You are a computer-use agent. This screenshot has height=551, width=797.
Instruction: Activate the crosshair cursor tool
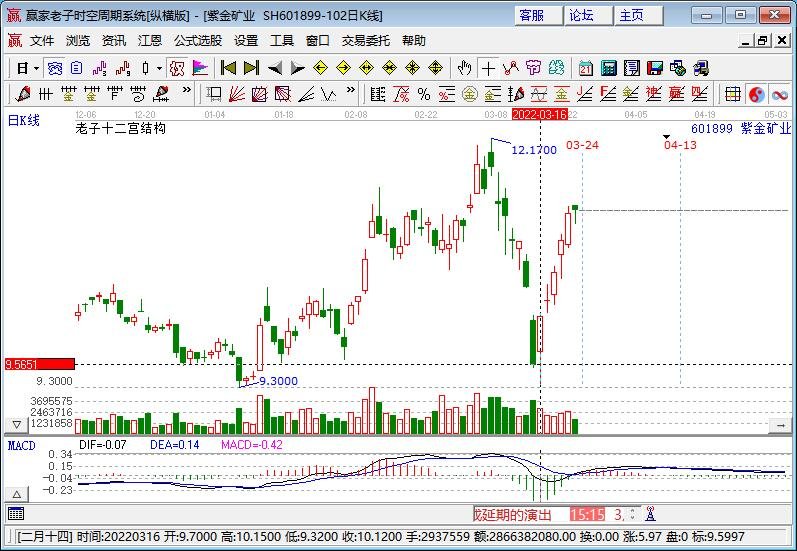[488, 68]
